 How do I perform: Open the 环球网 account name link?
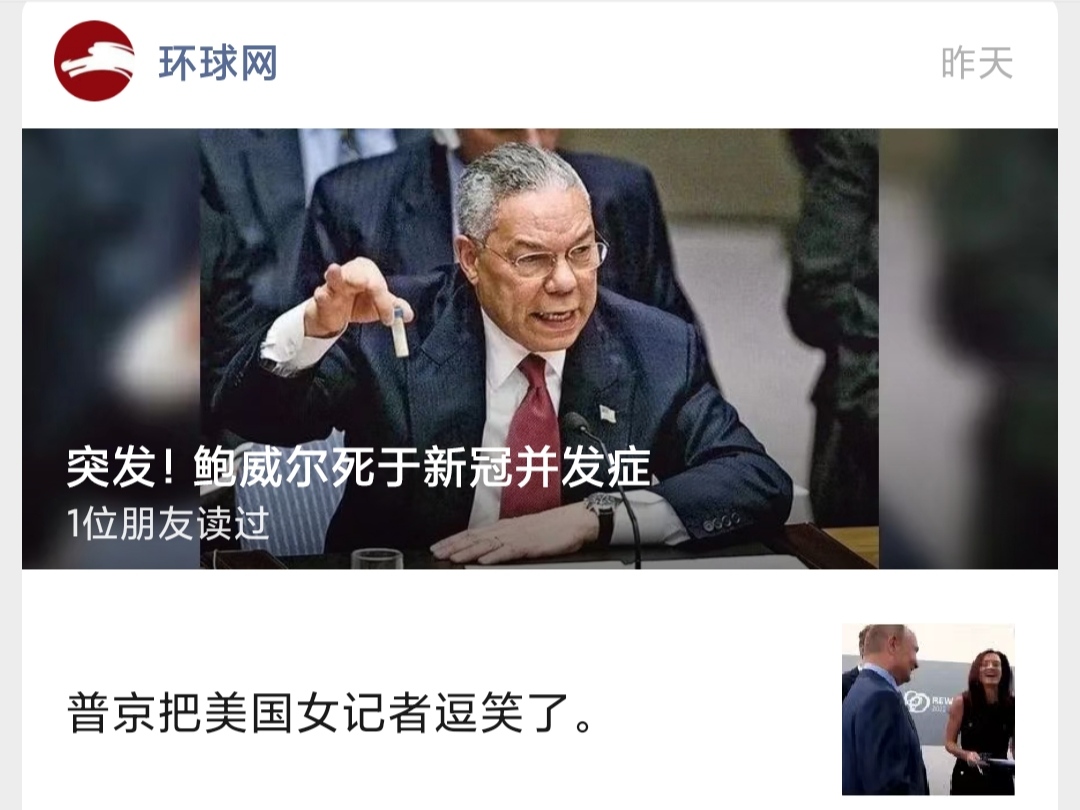coord(218,63)
